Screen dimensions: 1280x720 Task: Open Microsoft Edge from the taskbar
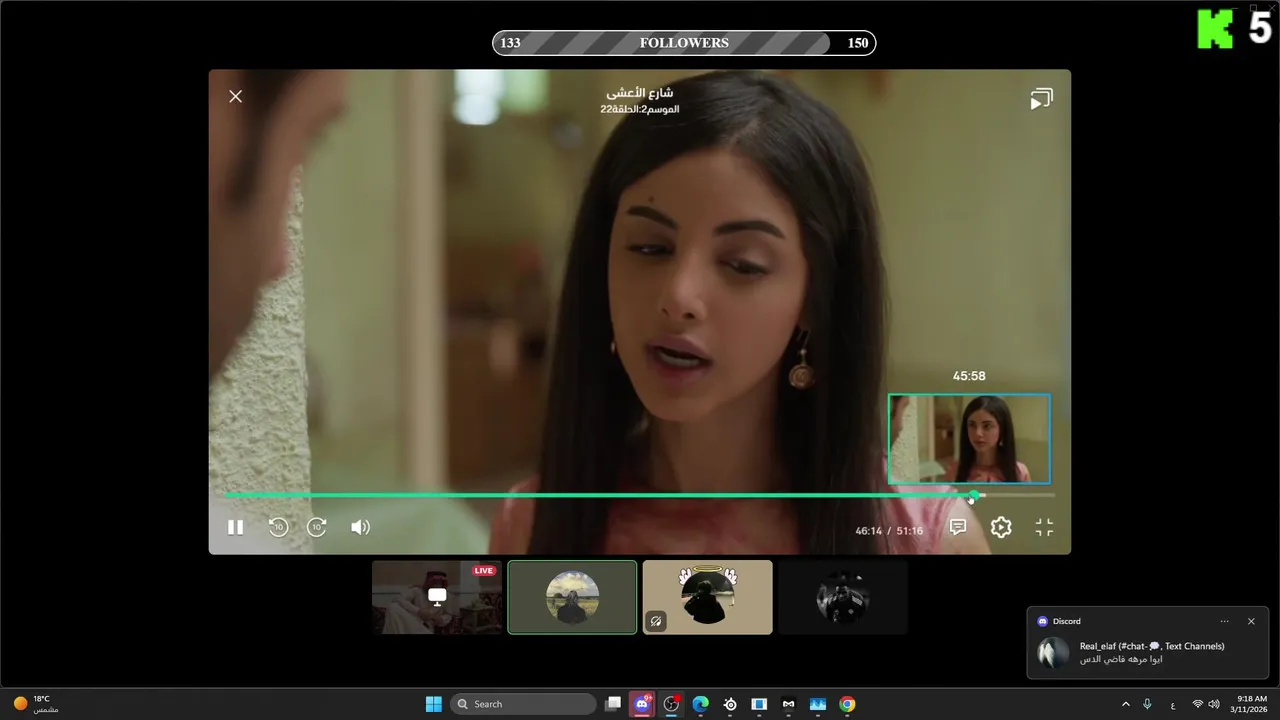point(700,704)
